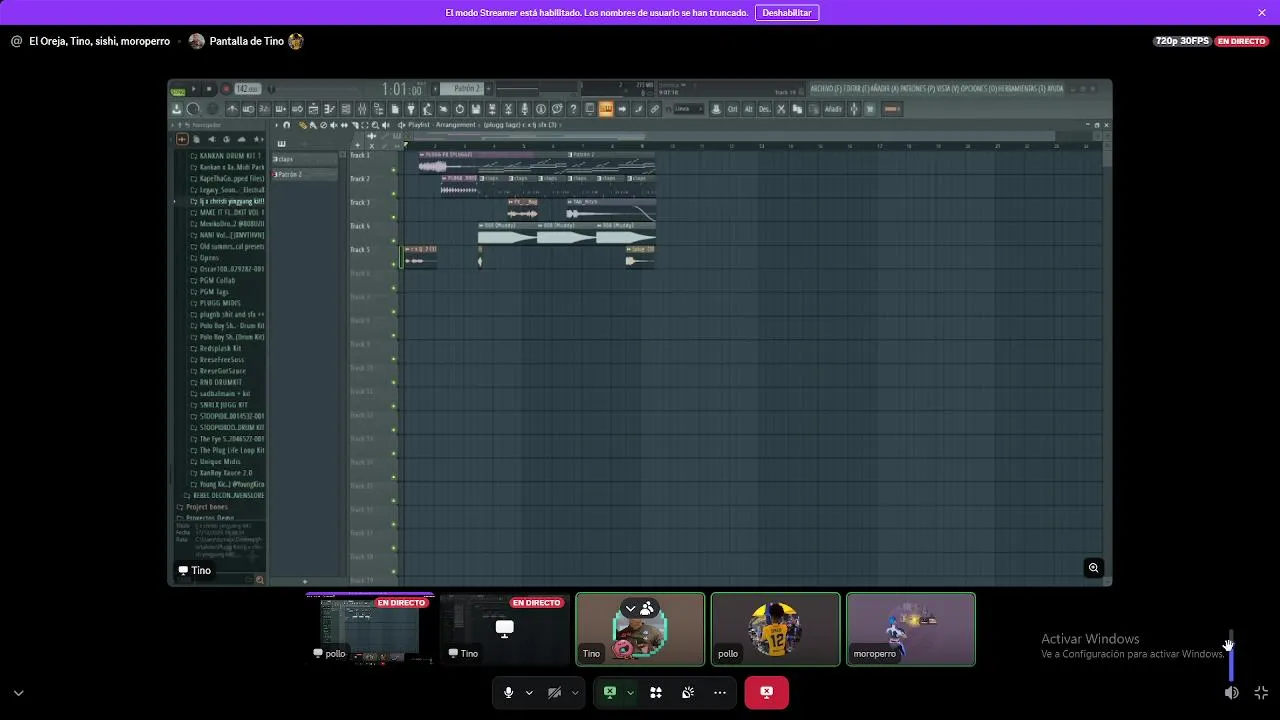Screen dimensions: 1280x720
Task: Open ARCHIVO menu in FL Studio
Action: (x=826, y=88)
